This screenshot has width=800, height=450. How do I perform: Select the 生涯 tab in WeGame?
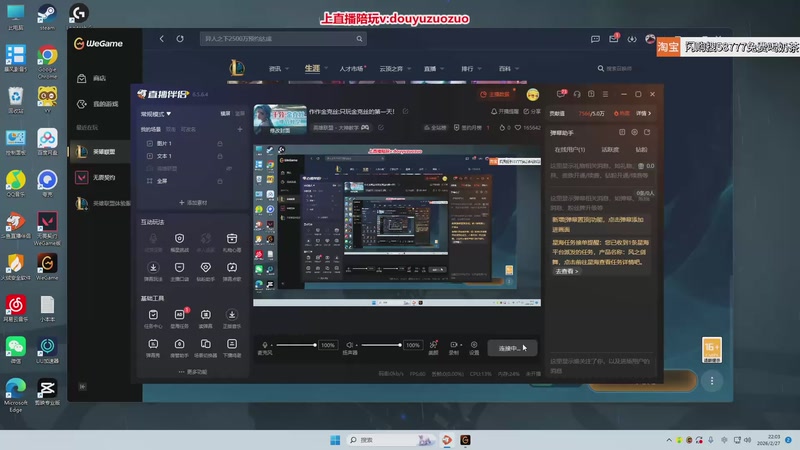click(312, 68)
